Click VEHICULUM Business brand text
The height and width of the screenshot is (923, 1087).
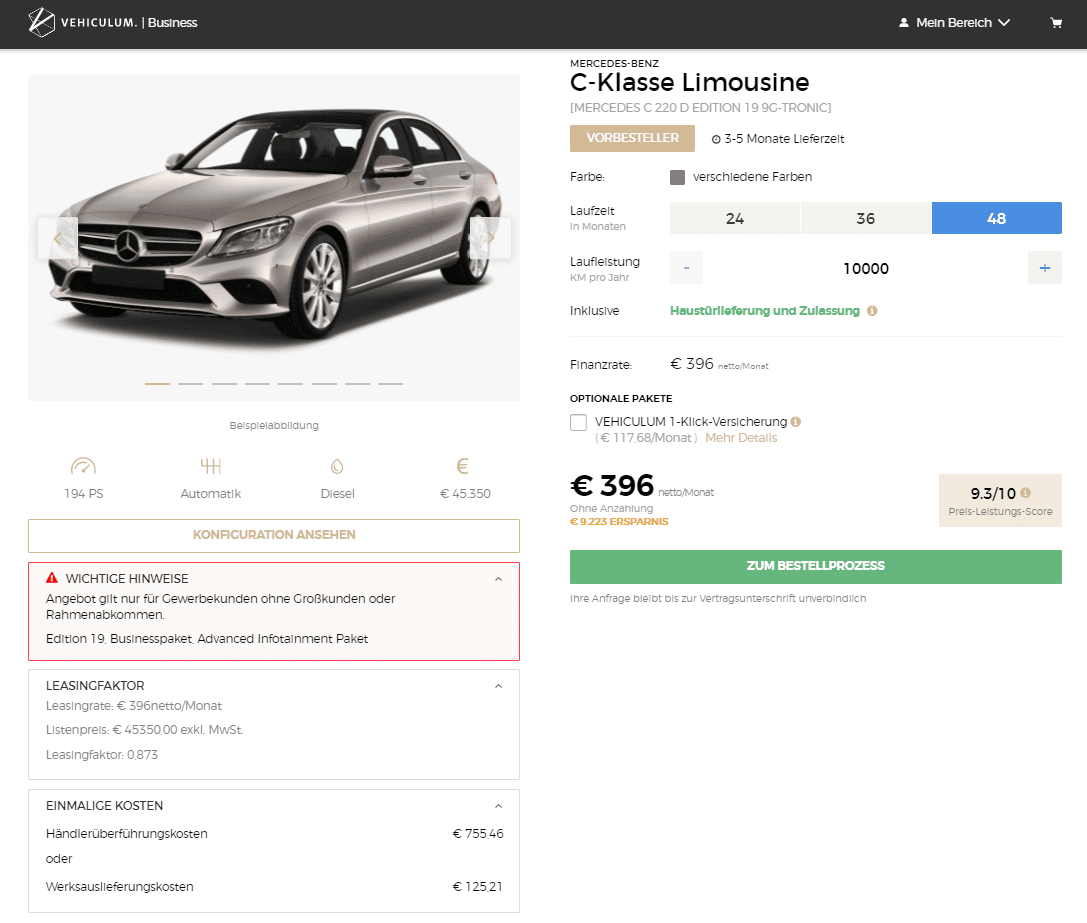coord(129,23)
